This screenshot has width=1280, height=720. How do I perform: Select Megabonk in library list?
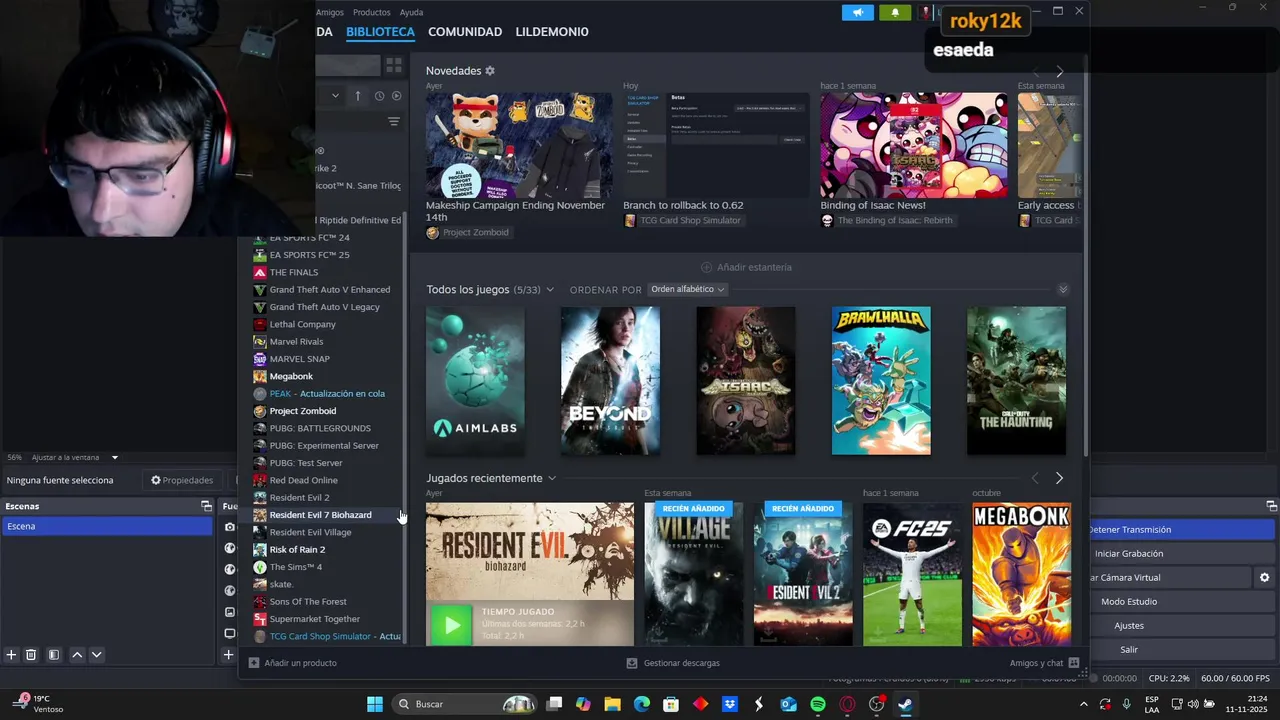click(291, 376)
